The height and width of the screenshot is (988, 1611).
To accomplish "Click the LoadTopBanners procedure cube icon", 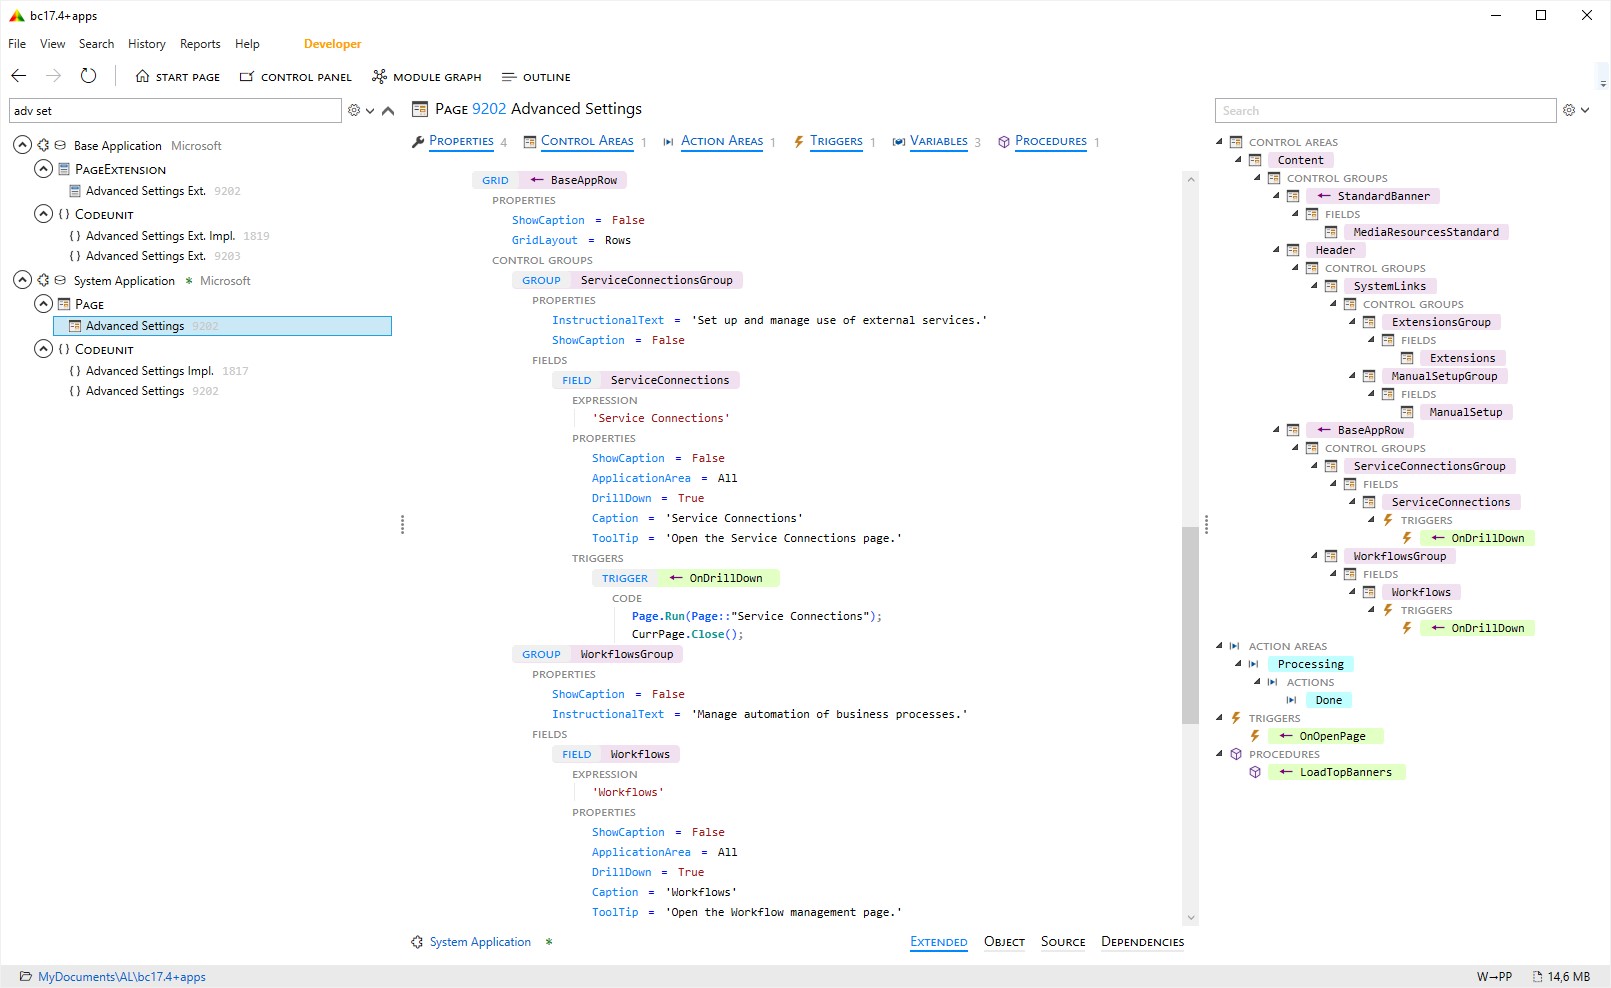I will (1255, 772).
